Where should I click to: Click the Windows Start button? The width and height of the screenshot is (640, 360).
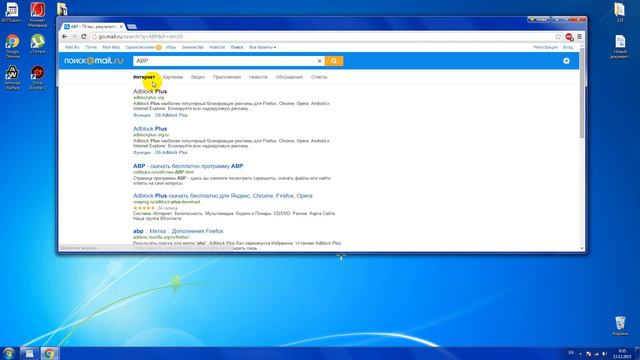pyautogui.click(x=9, y=353)
